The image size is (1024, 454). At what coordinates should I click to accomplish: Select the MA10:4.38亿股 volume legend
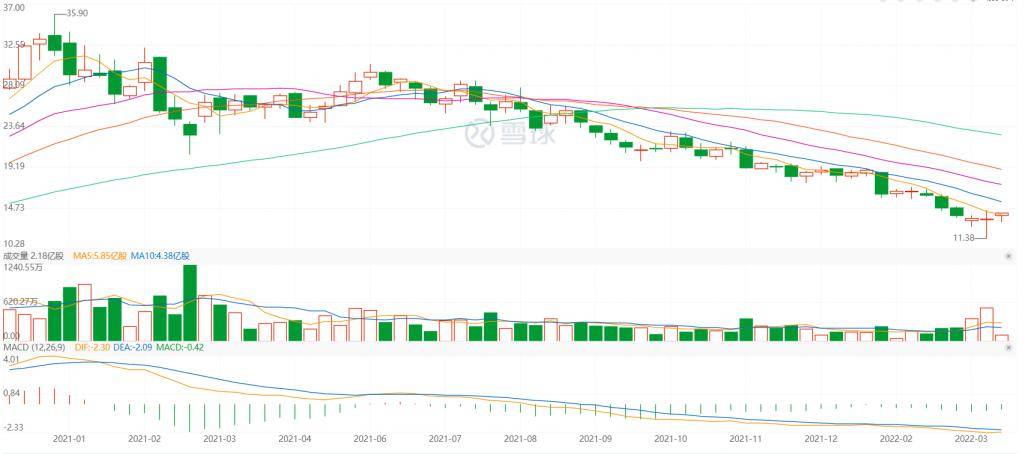click(159, 257)
